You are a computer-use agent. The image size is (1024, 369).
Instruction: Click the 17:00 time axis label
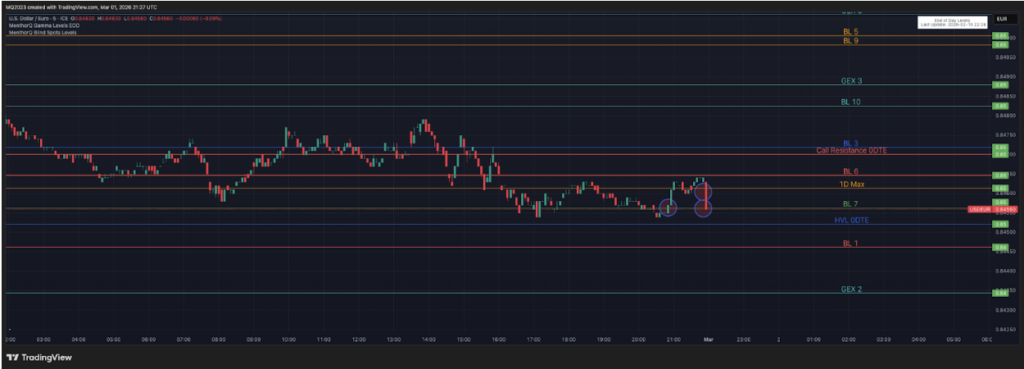[534, 340]
